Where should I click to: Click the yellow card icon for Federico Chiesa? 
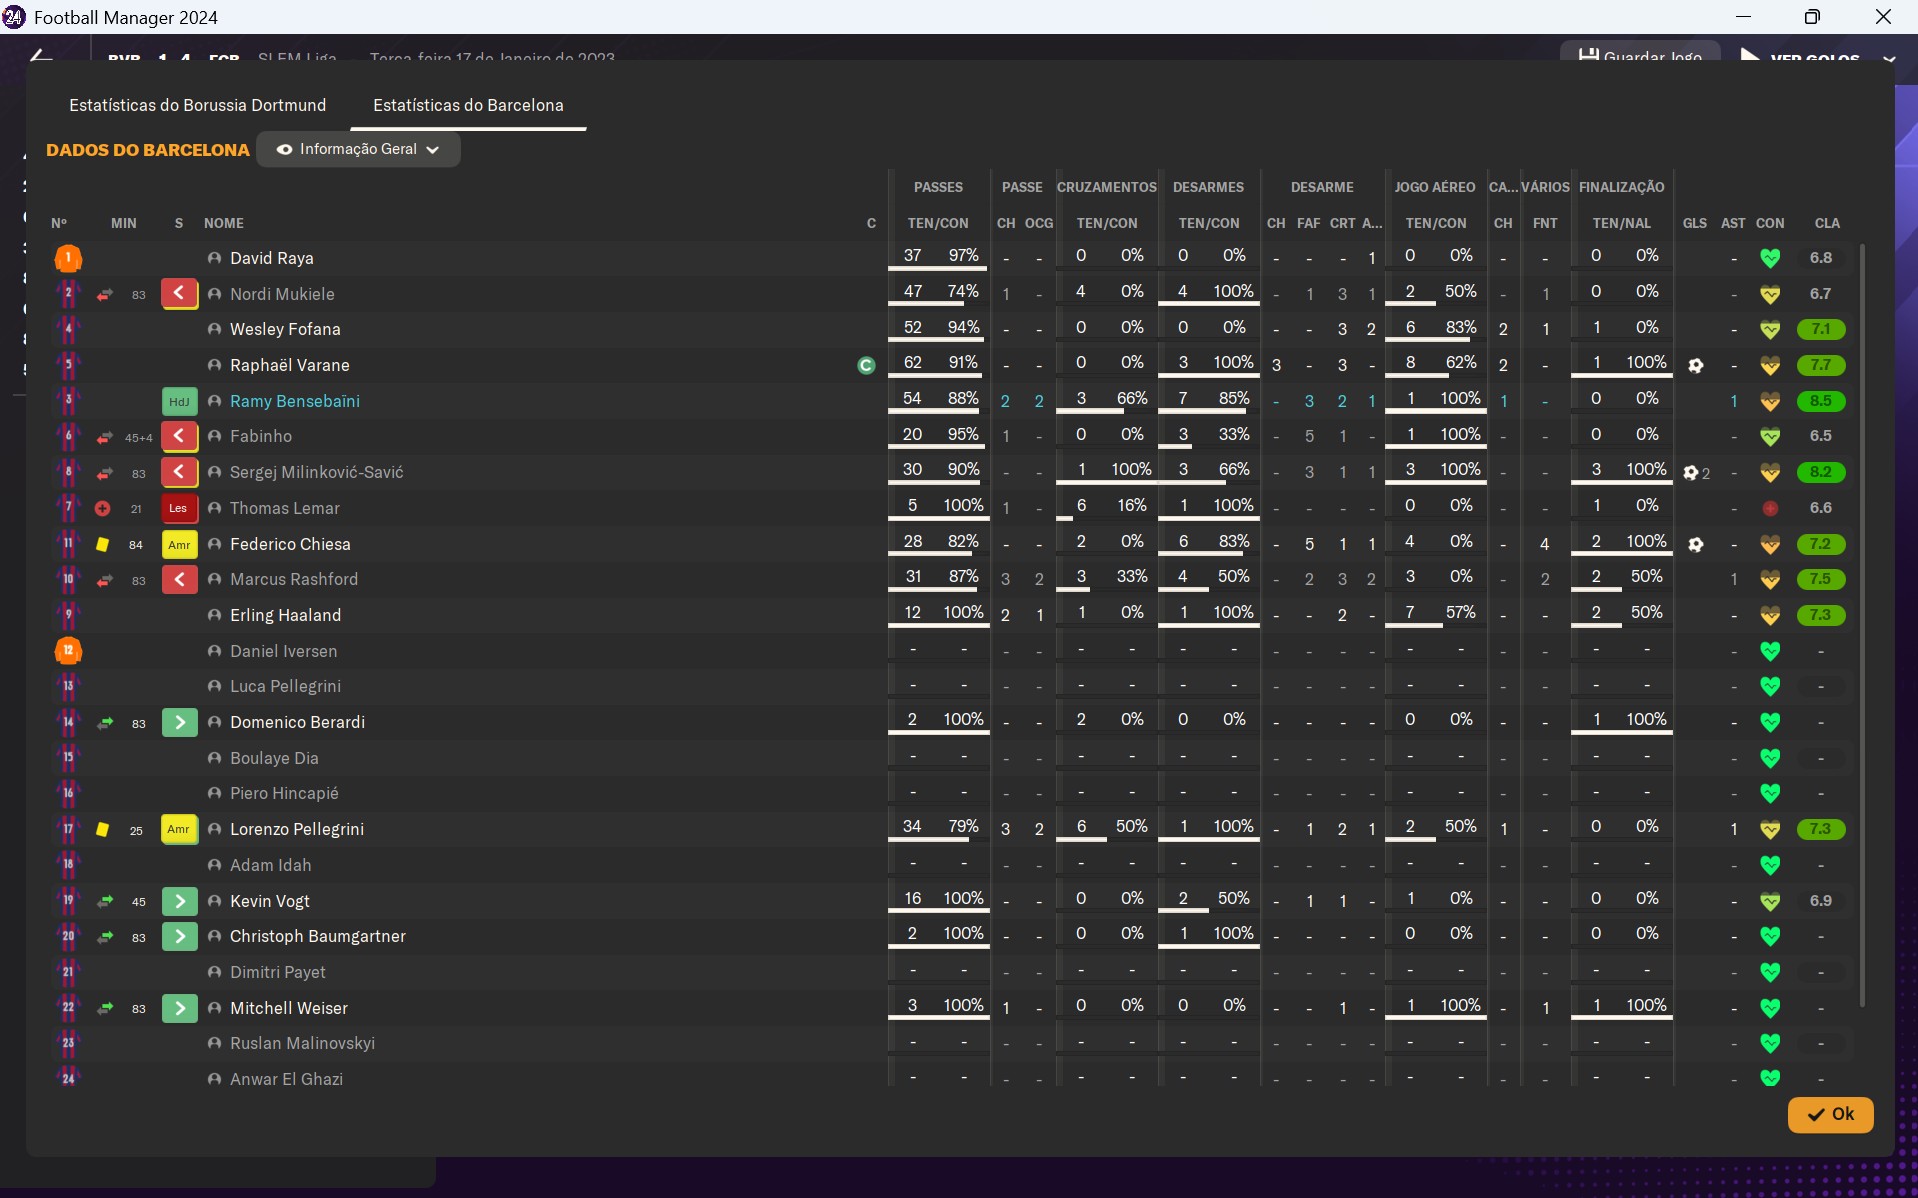102,545
